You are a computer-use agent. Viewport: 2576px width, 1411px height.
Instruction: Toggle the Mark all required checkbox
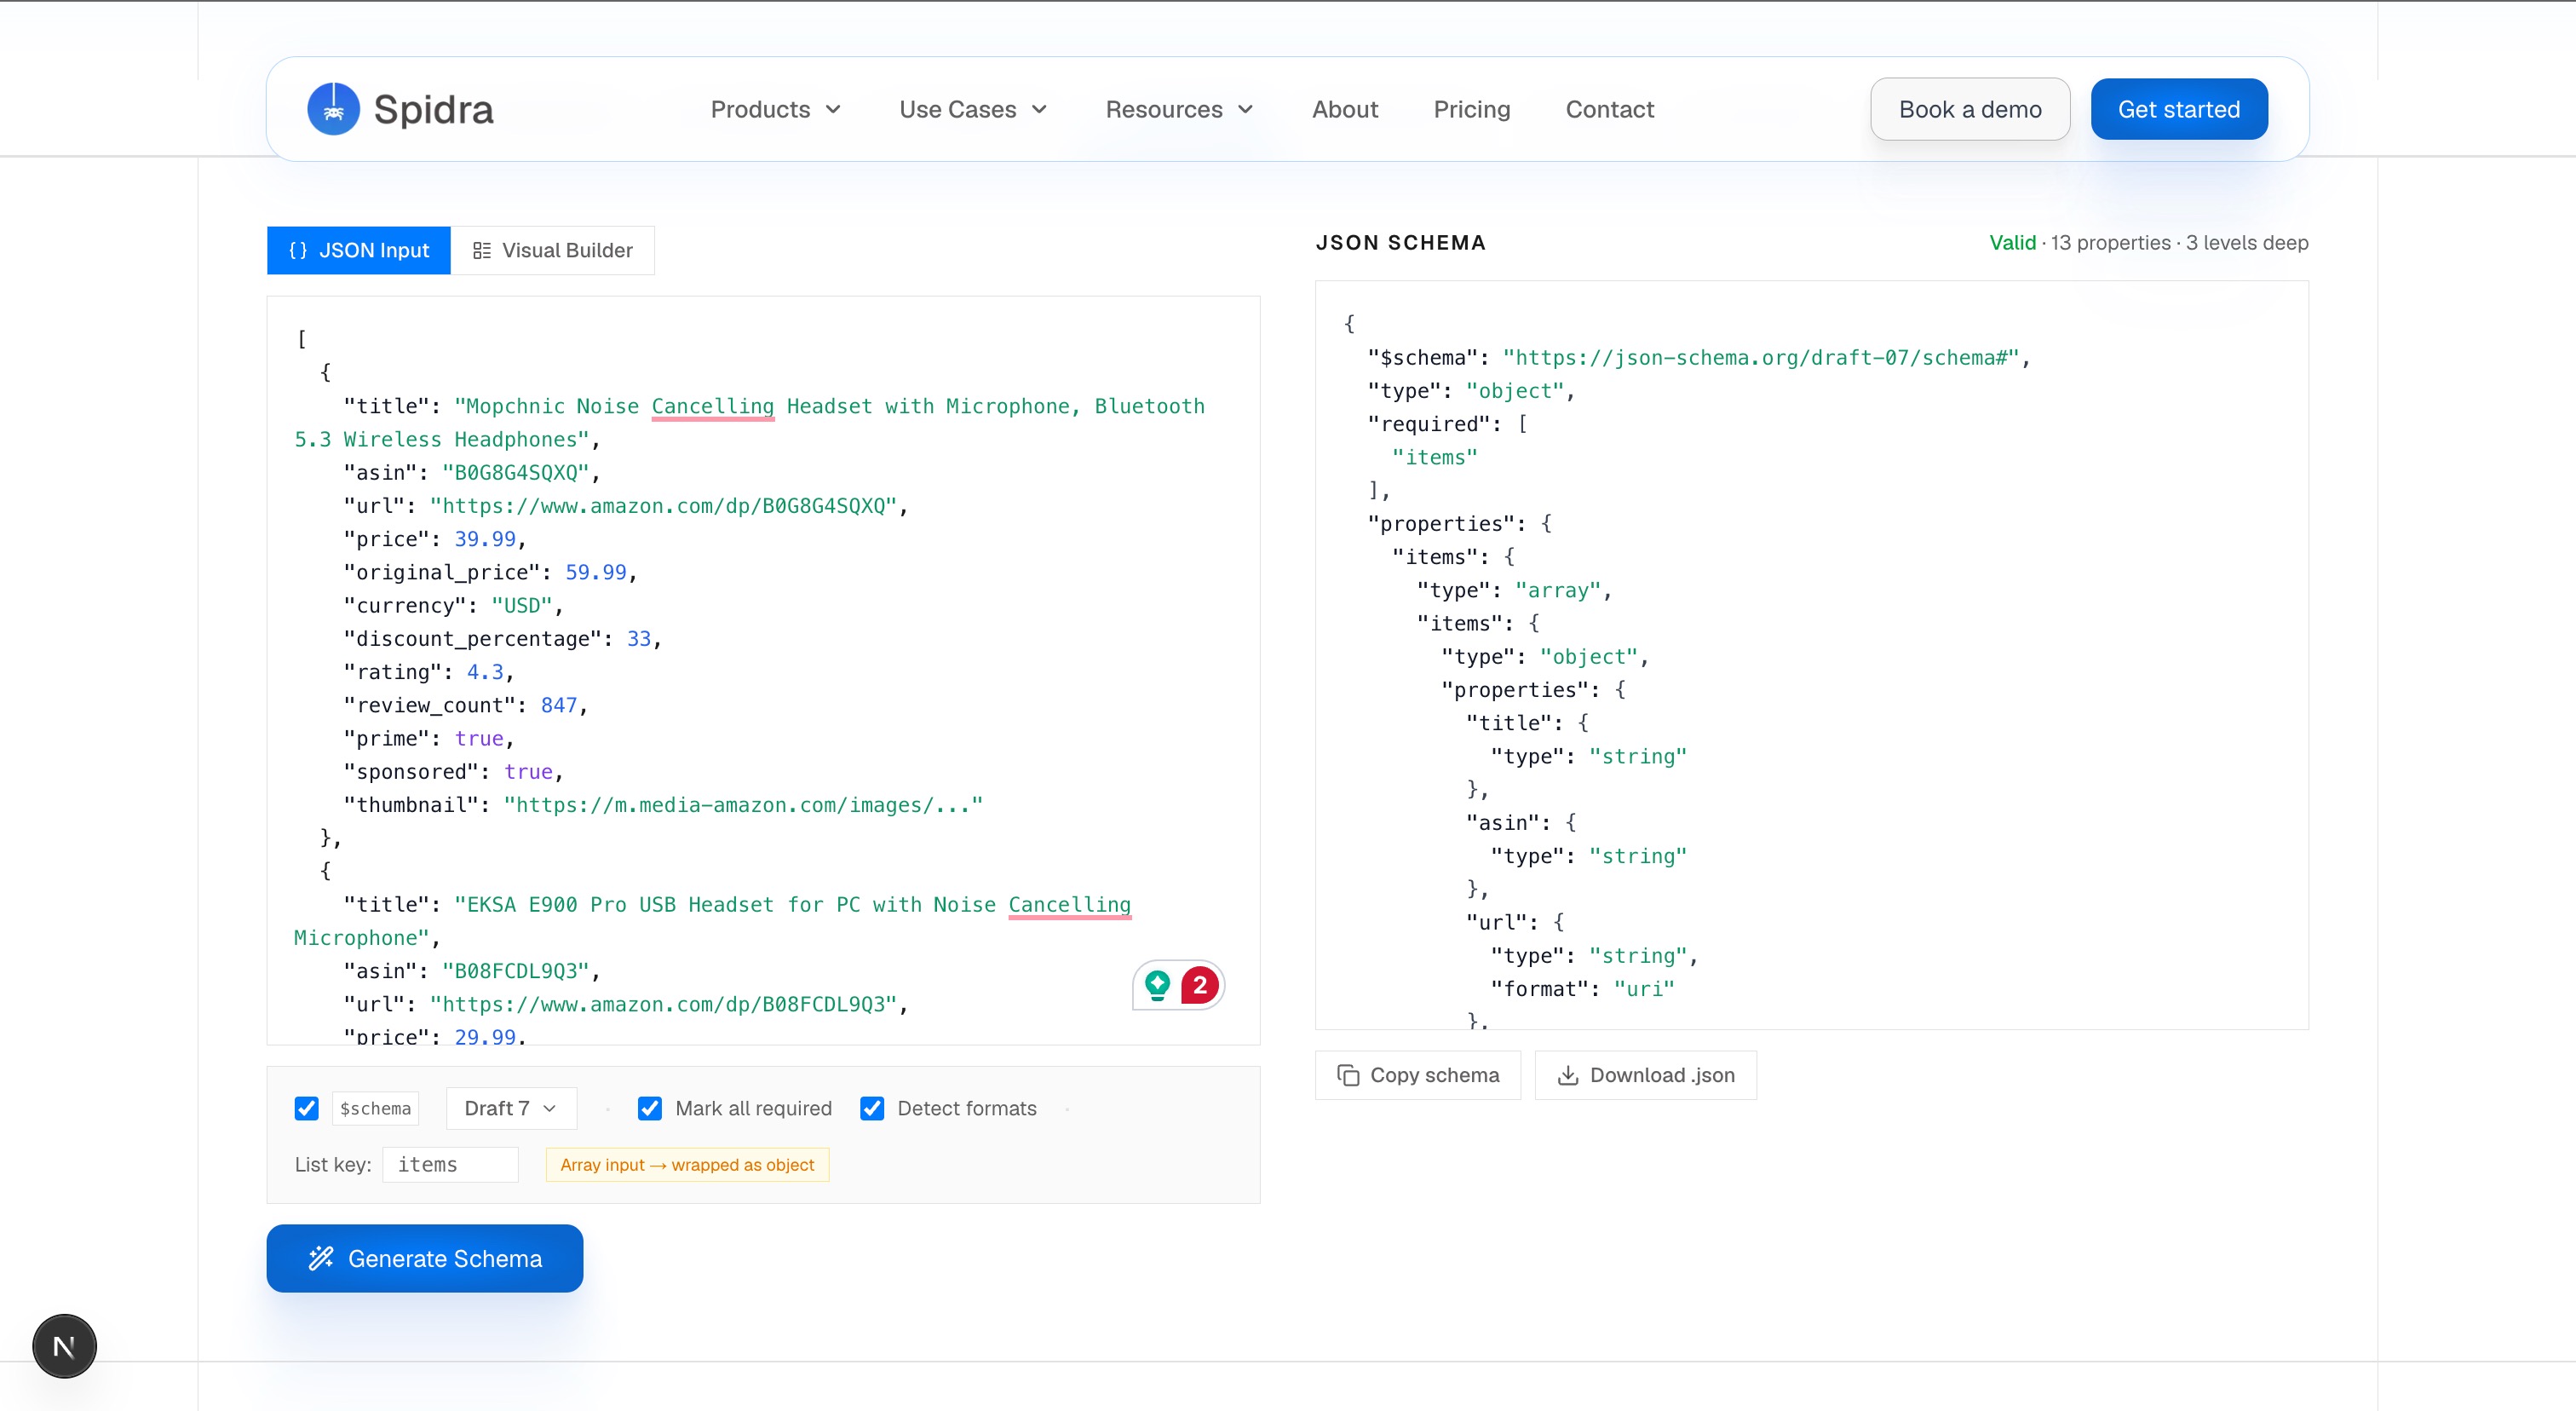point(650,1108)
